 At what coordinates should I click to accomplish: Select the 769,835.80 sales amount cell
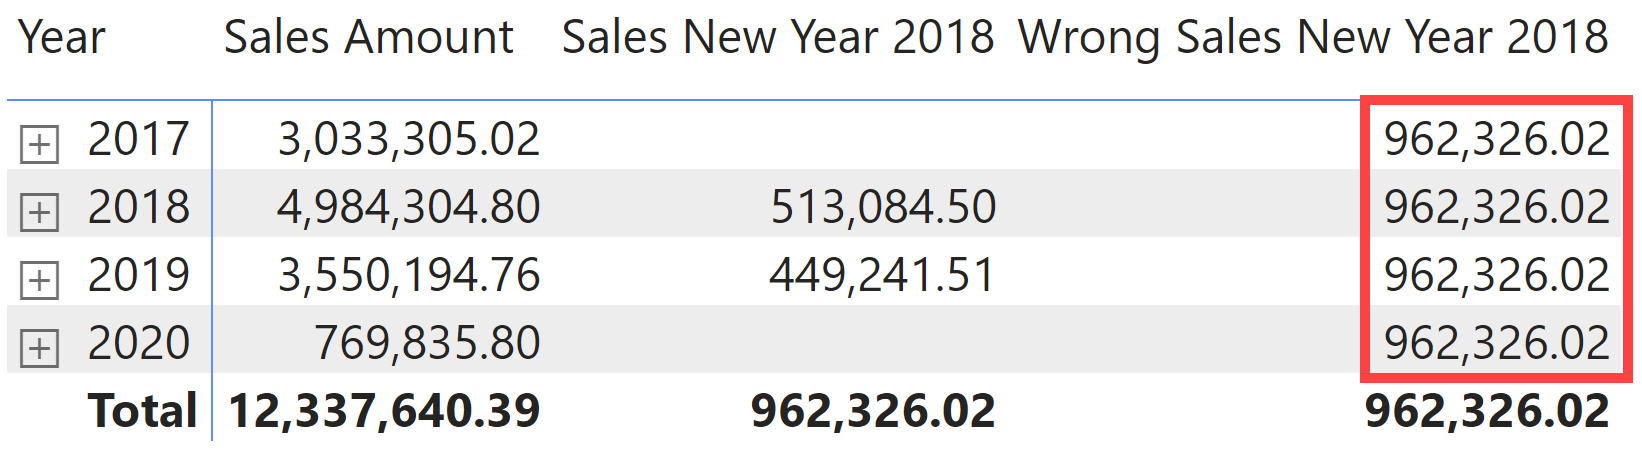428,343
